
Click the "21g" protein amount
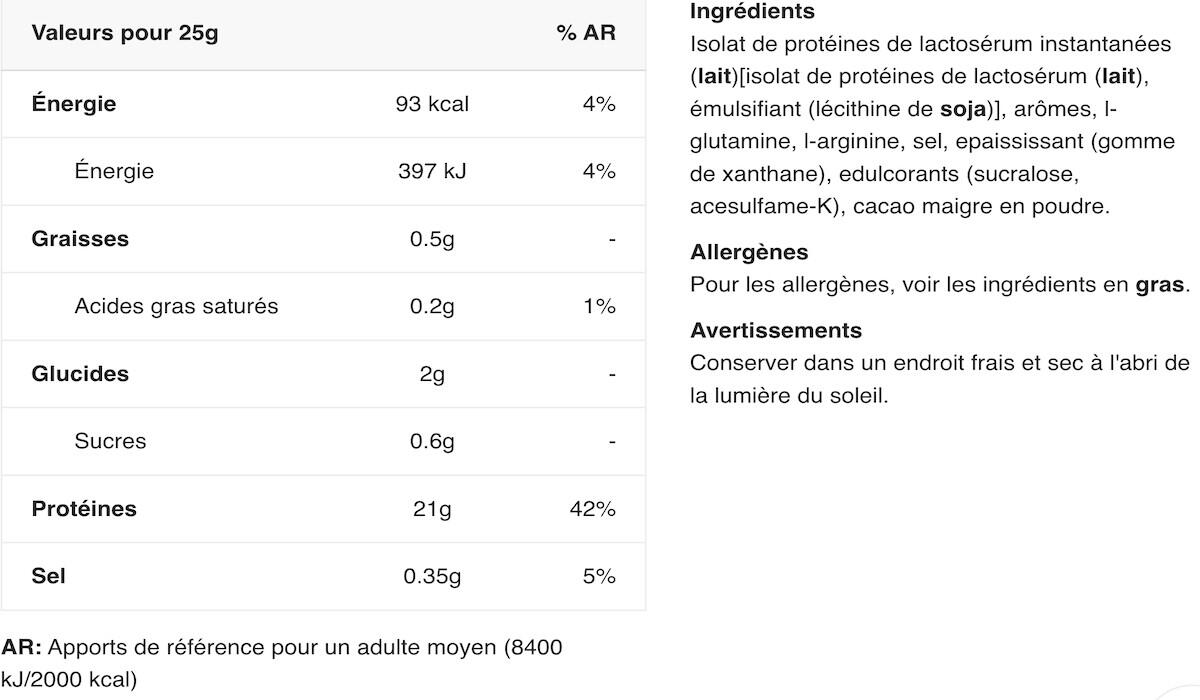click(x=432, y=509)
